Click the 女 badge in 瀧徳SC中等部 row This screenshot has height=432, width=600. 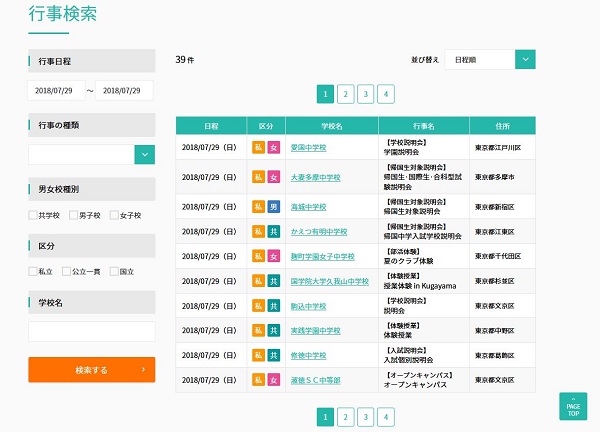pyautogui.click(x=273, y=381)
